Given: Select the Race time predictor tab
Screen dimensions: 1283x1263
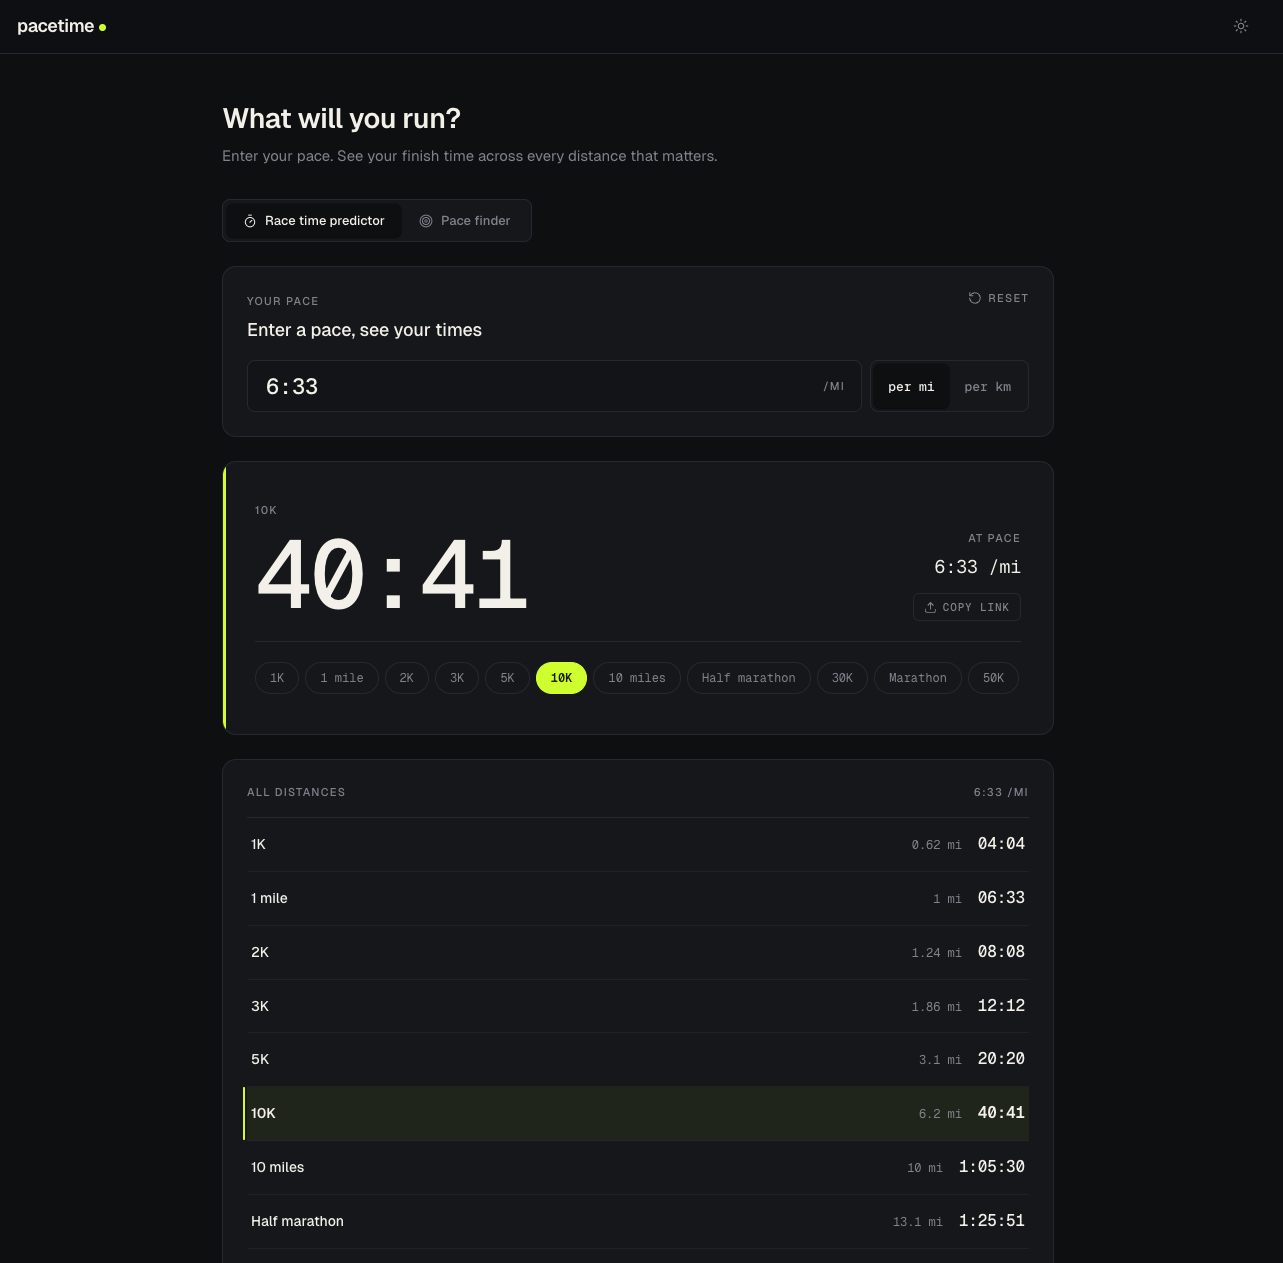Looking at the screenshot, I should (x=314, y=221).
